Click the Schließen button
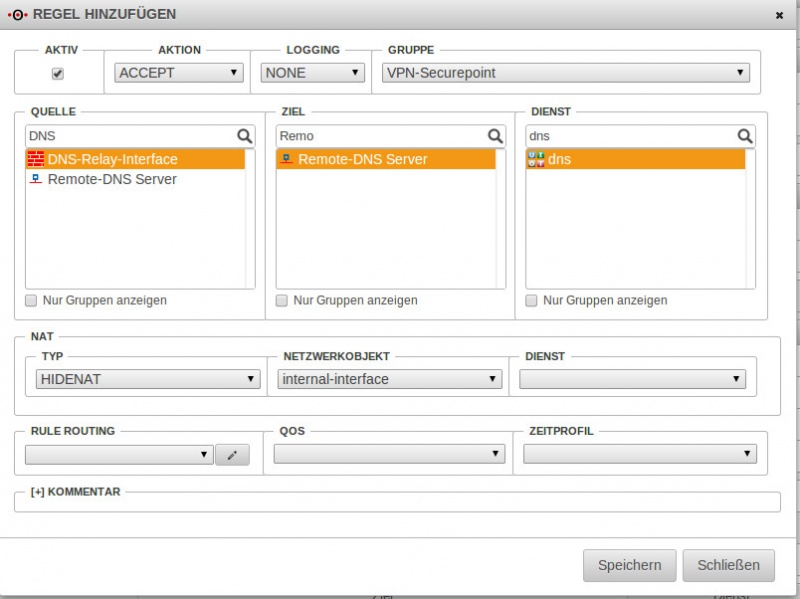 [x=729, y=565]
